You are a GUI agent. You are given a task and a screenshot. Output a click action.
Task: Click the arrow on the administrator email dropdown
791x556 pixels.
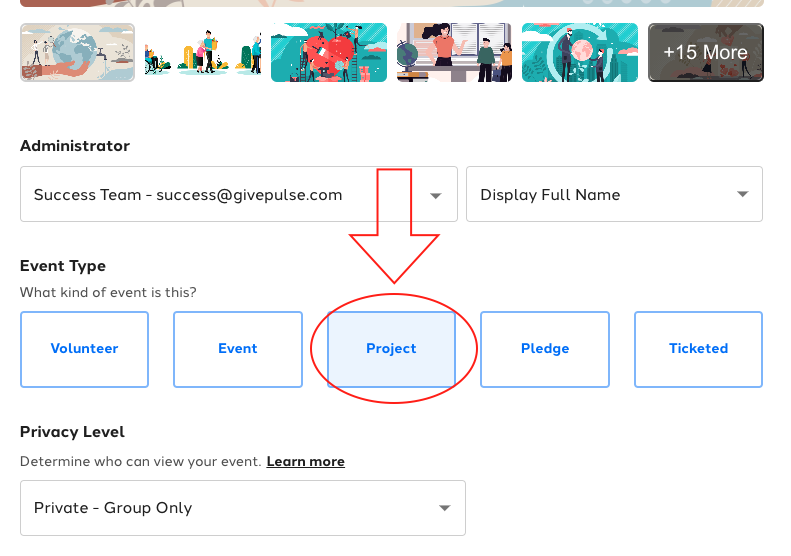(436, 196)
